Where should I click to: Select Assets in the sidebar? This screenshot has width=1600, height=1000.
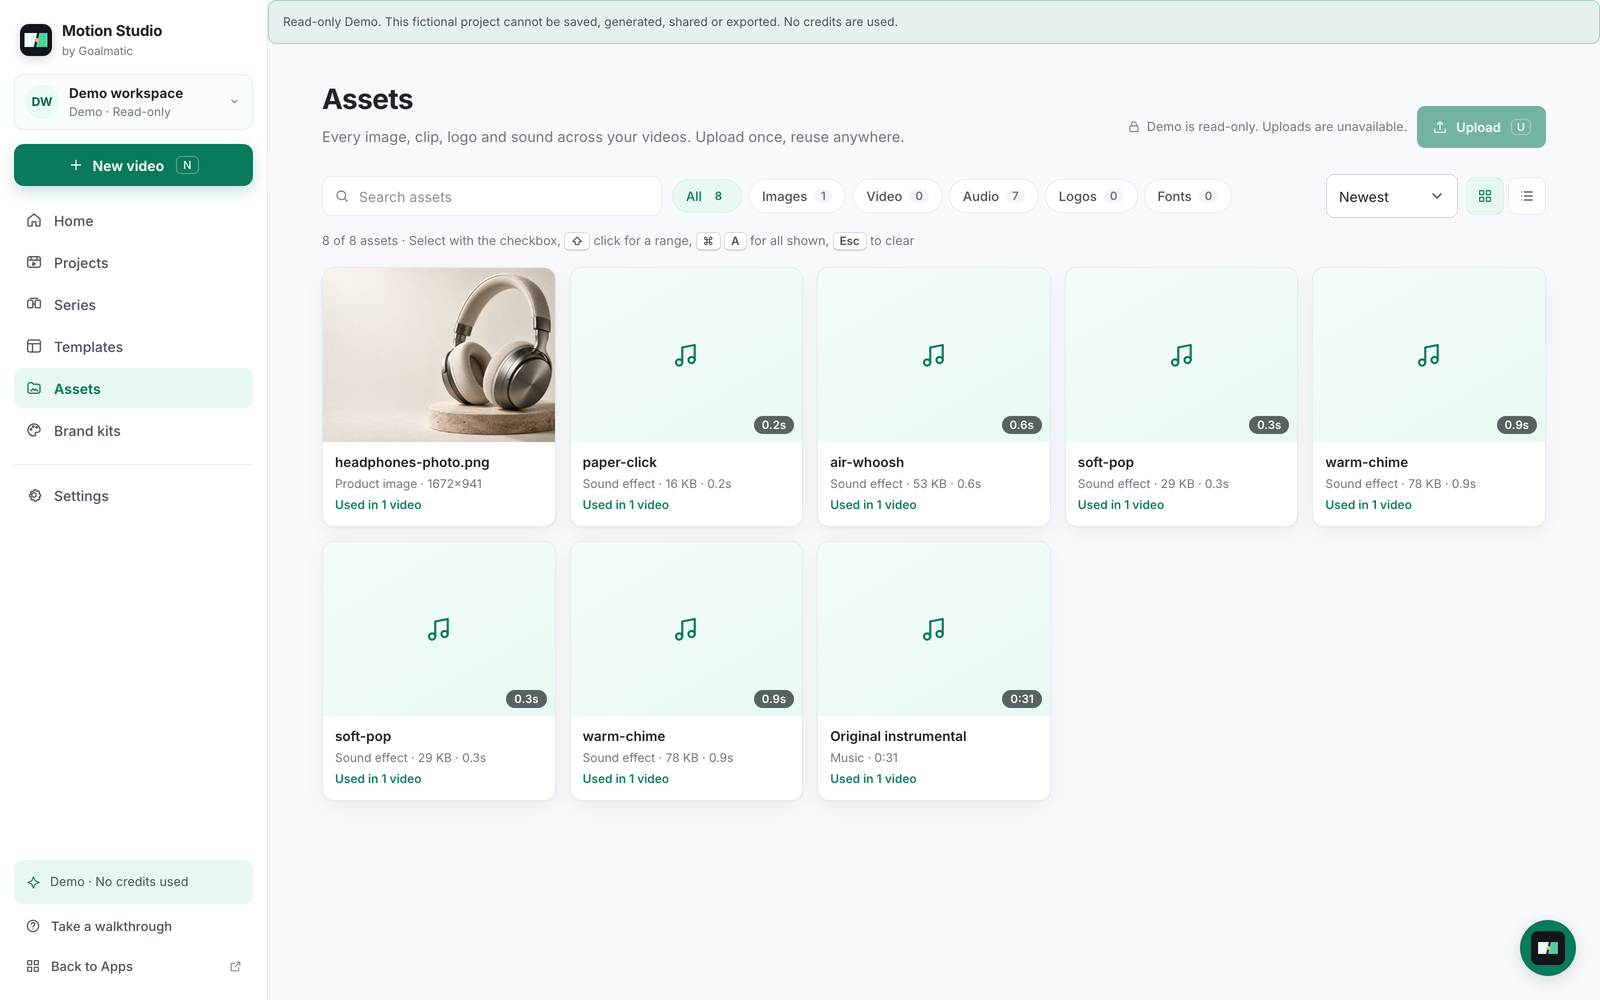coord(133,389)
